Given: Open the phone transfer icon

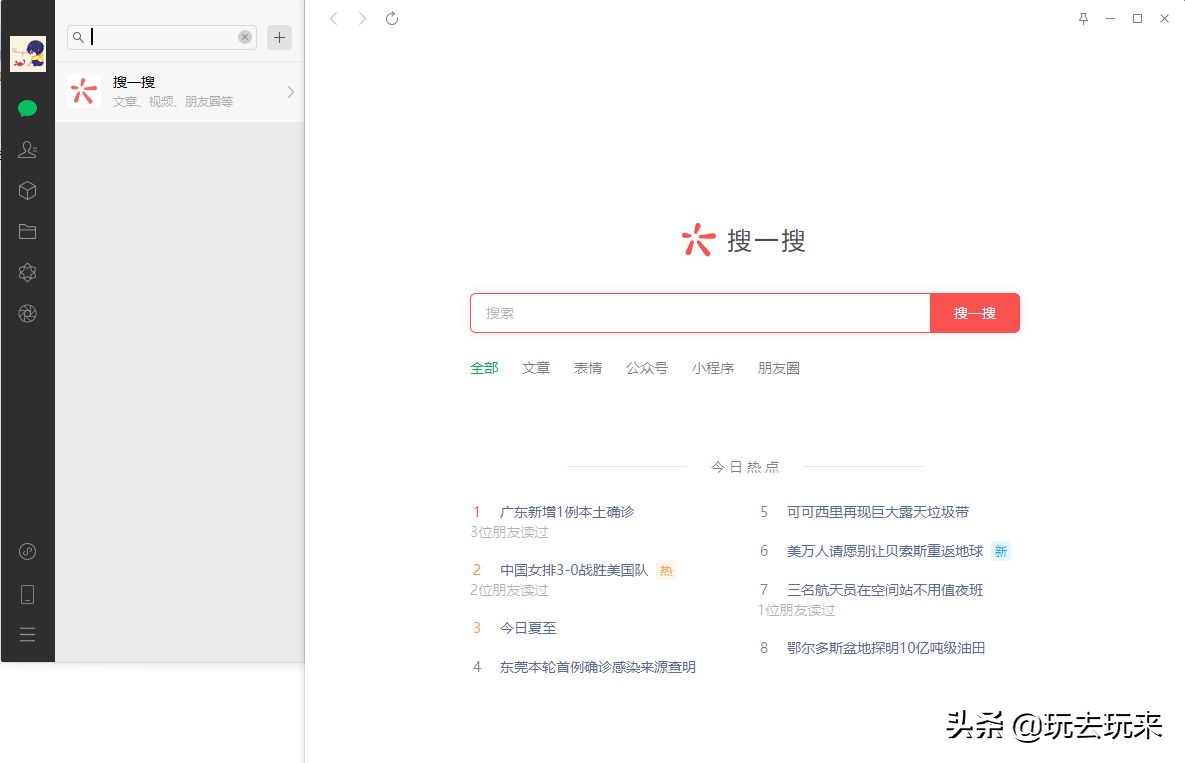Looking at the screenshot, I should click(27, 593).
